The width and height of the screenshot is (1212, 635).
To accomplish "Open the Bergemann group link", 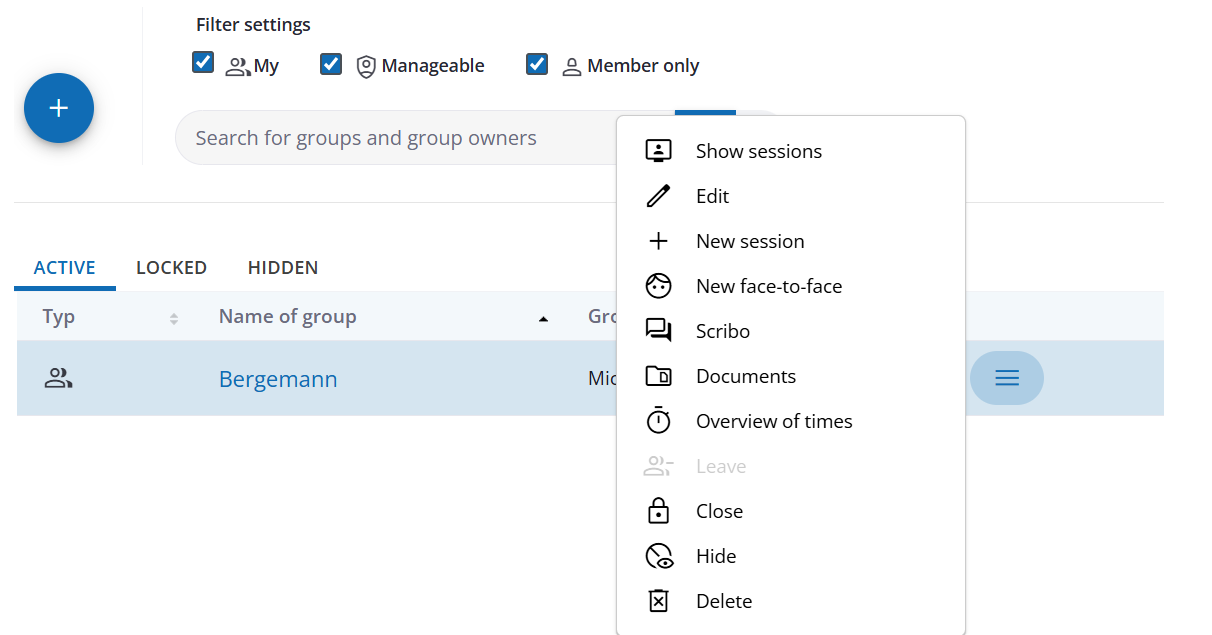I will click(x=278, y=378).
